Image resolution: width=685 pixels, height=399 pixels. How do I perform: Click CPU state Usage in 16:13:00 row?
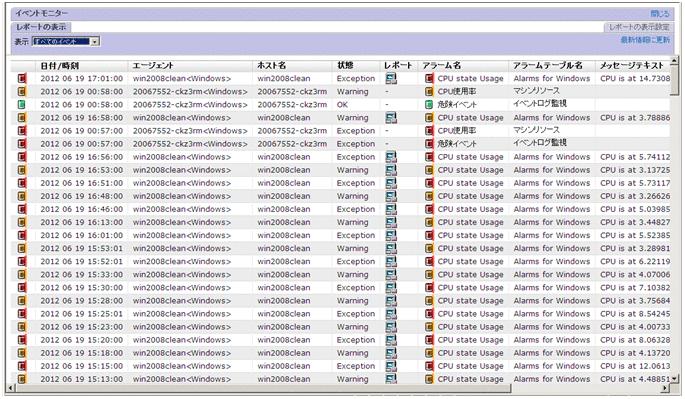[x=471, y=222]
